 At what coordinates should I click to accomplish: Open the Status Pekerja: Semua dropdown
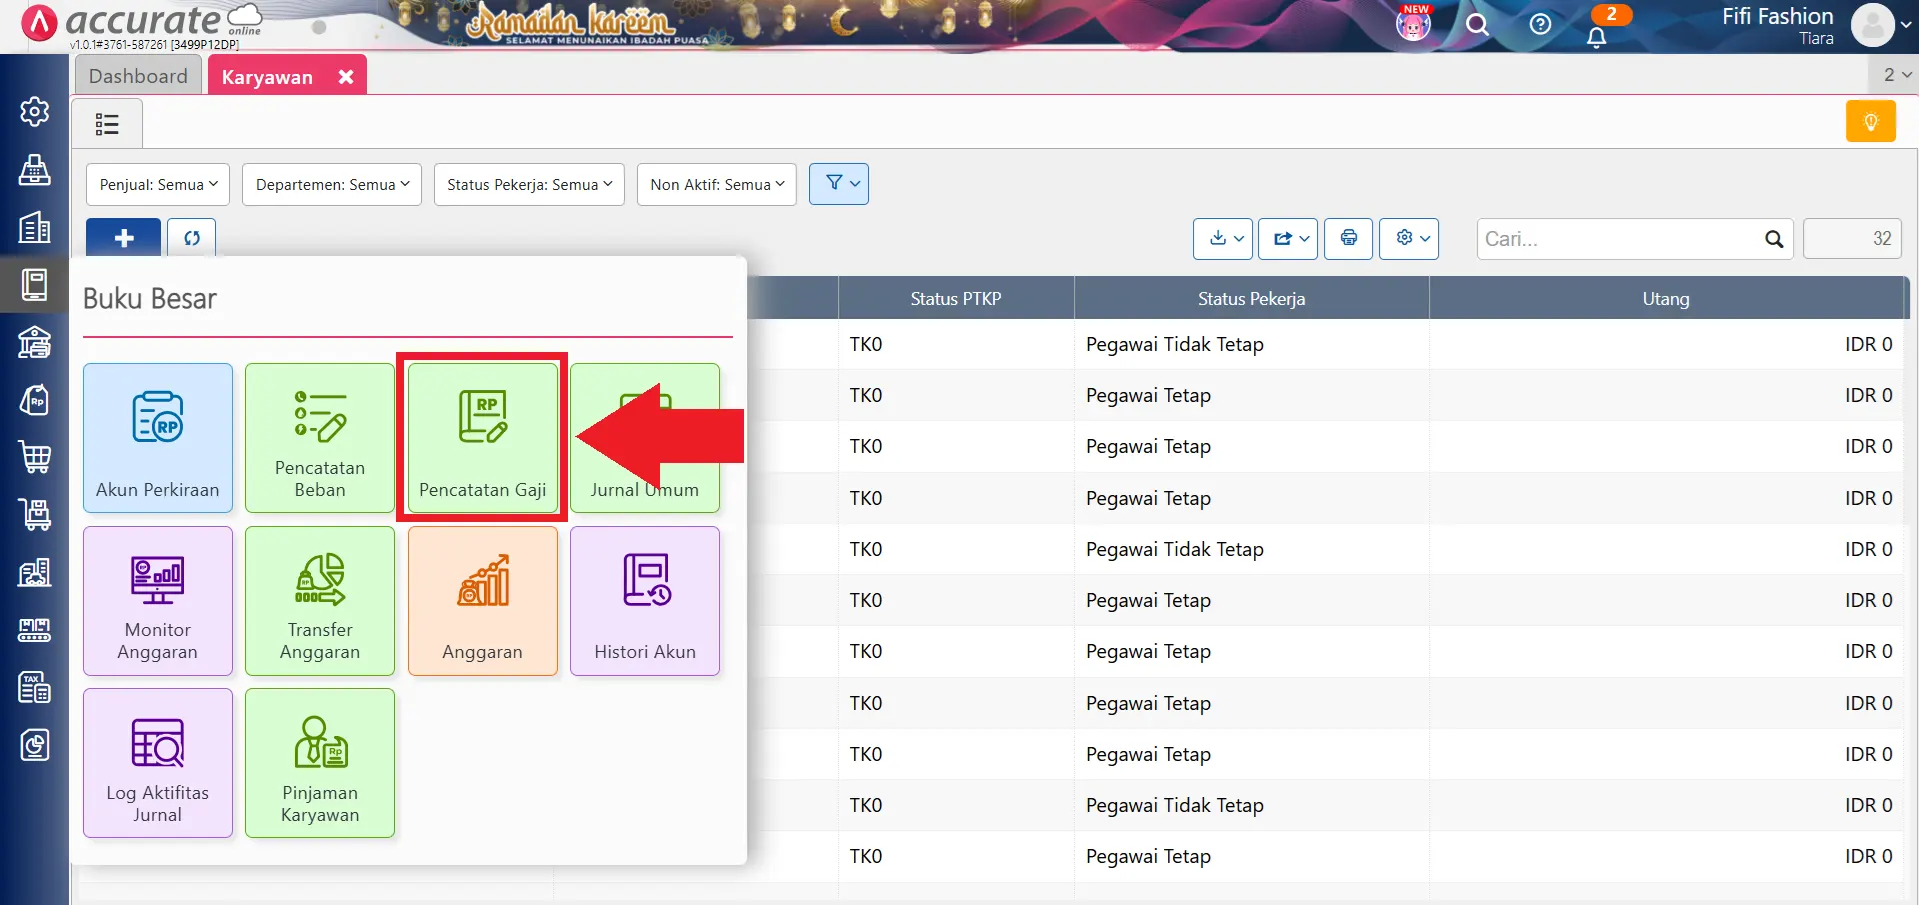click(x=529, y=185)
